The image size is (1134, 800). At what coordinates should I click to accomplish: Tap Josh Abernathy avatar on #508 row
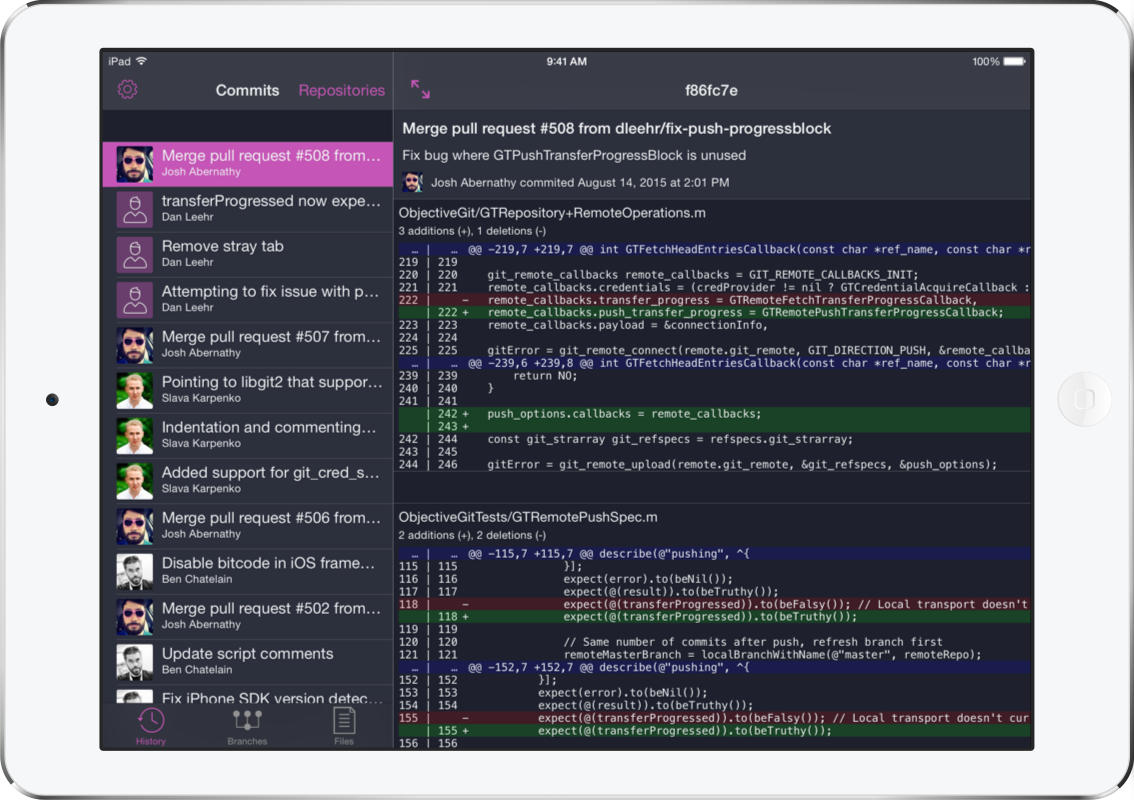[x=135, y=164]
